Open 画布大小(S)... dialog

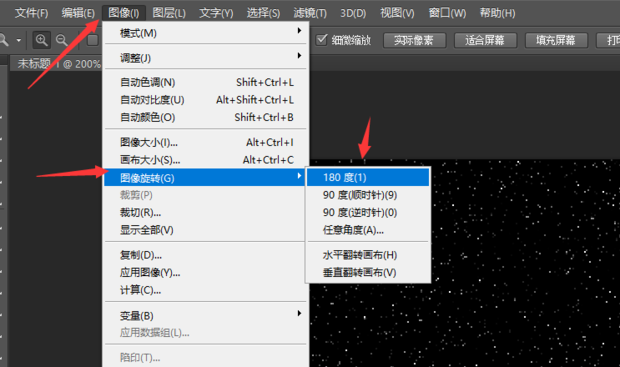205,159
